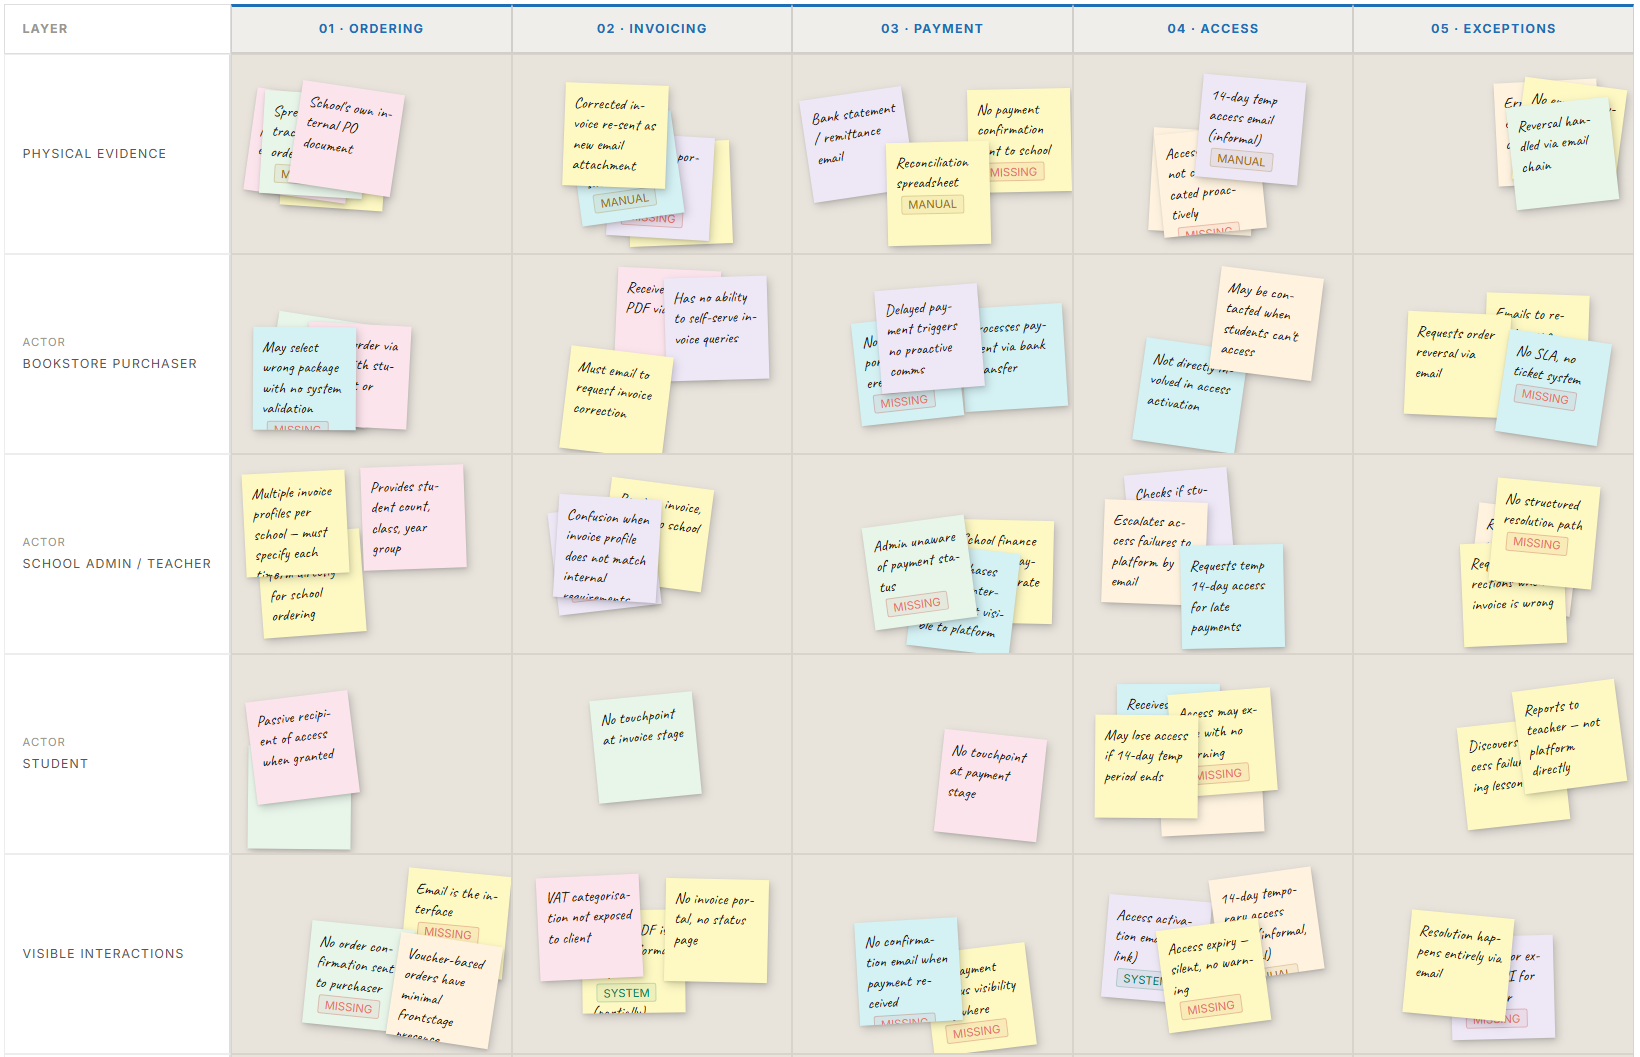The height and width of the screenshot is (1057, 1640).
Task: Click MISSING tag on No SLA note
Action: tap(1545, 396)
